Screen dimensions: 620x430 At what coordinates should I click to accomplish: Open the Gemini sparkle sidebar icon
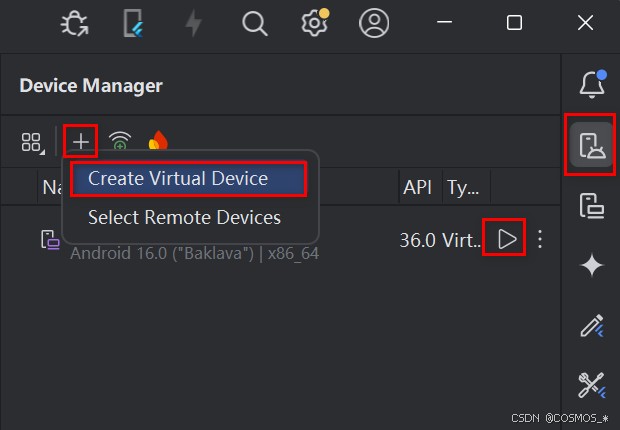[x=592, y=265]
